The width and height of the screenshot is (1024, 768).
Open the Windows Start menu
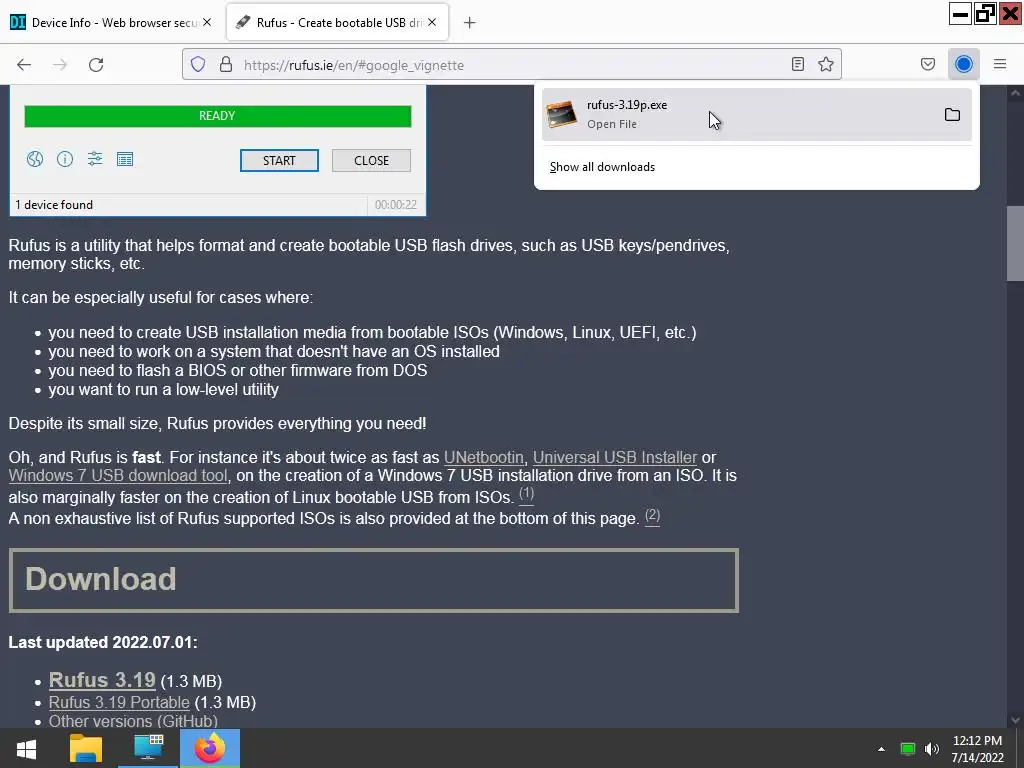click(x=27, y=748)
